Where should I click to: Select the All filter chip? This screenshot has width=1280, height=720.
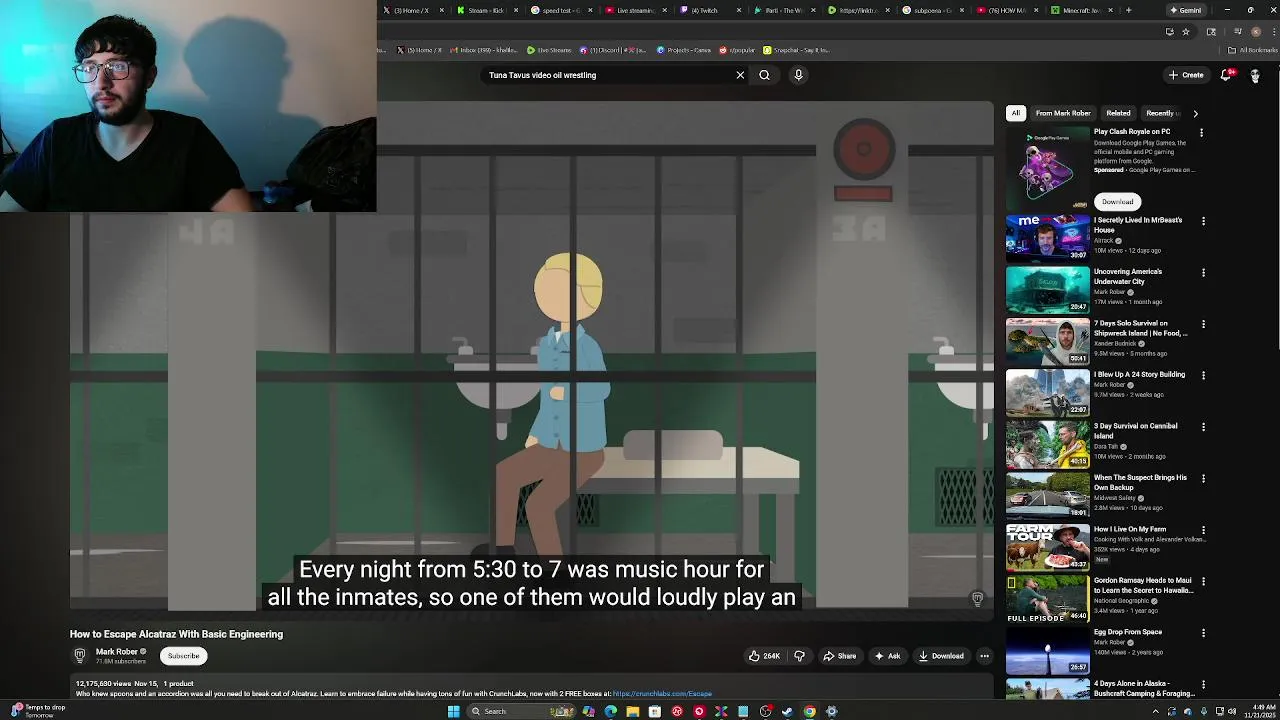coord(1016,113)
